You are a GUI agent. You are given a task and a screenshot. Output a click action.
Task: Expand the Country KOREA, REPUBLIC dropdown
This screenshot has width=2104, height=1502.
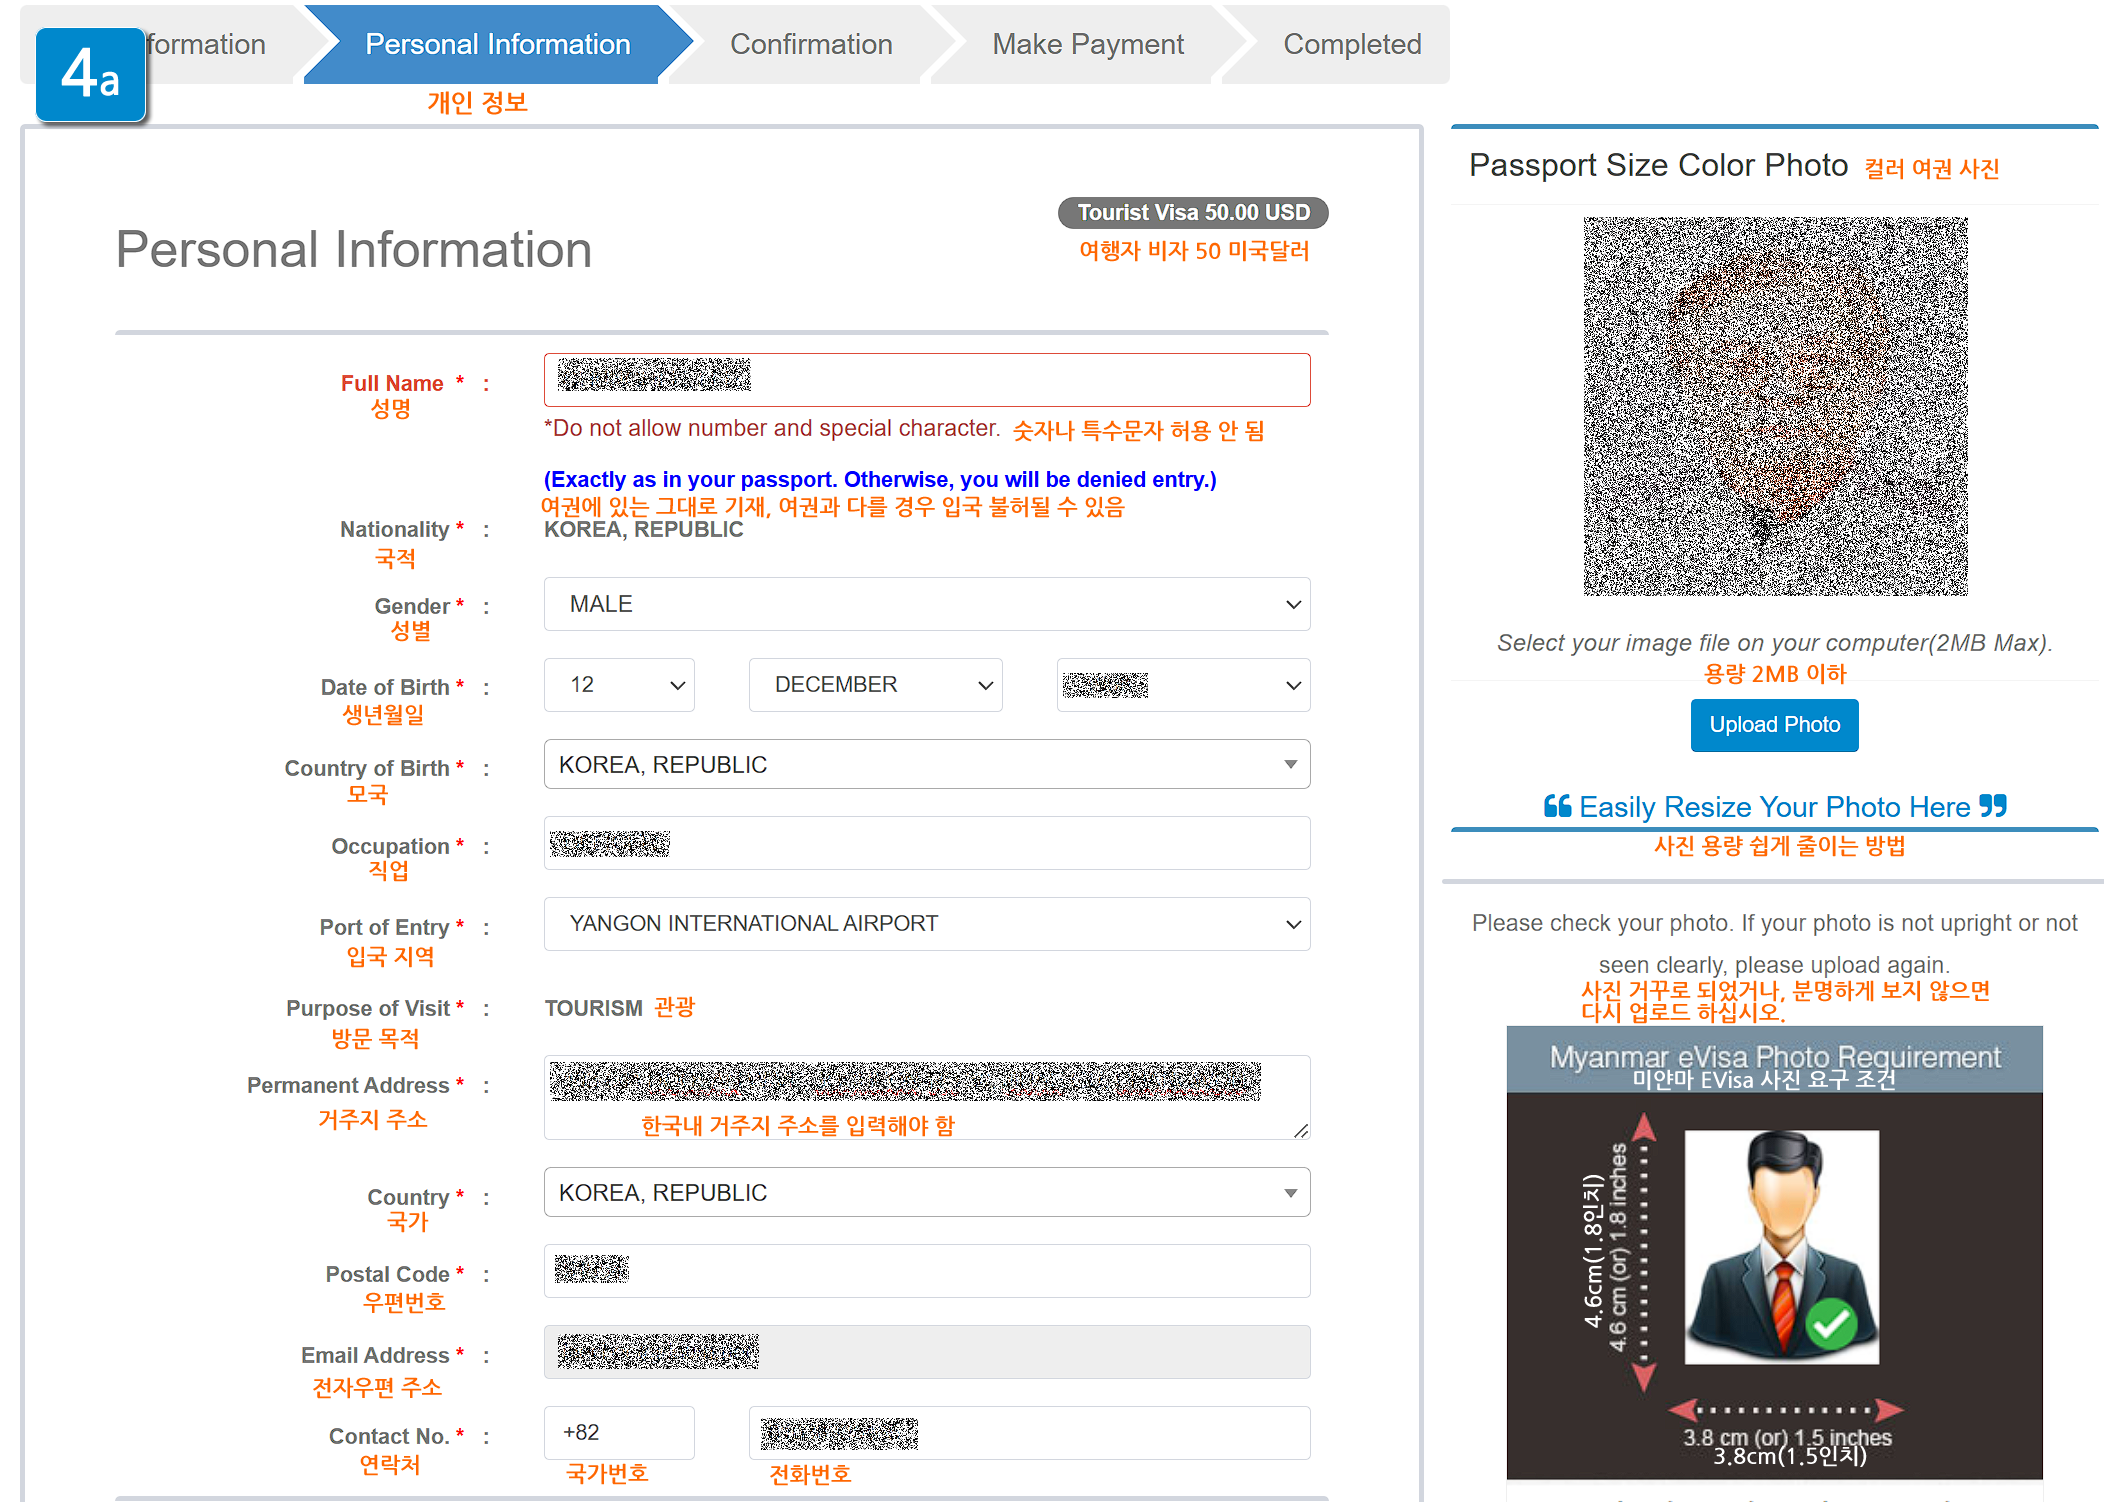[x=926, y=1193]
